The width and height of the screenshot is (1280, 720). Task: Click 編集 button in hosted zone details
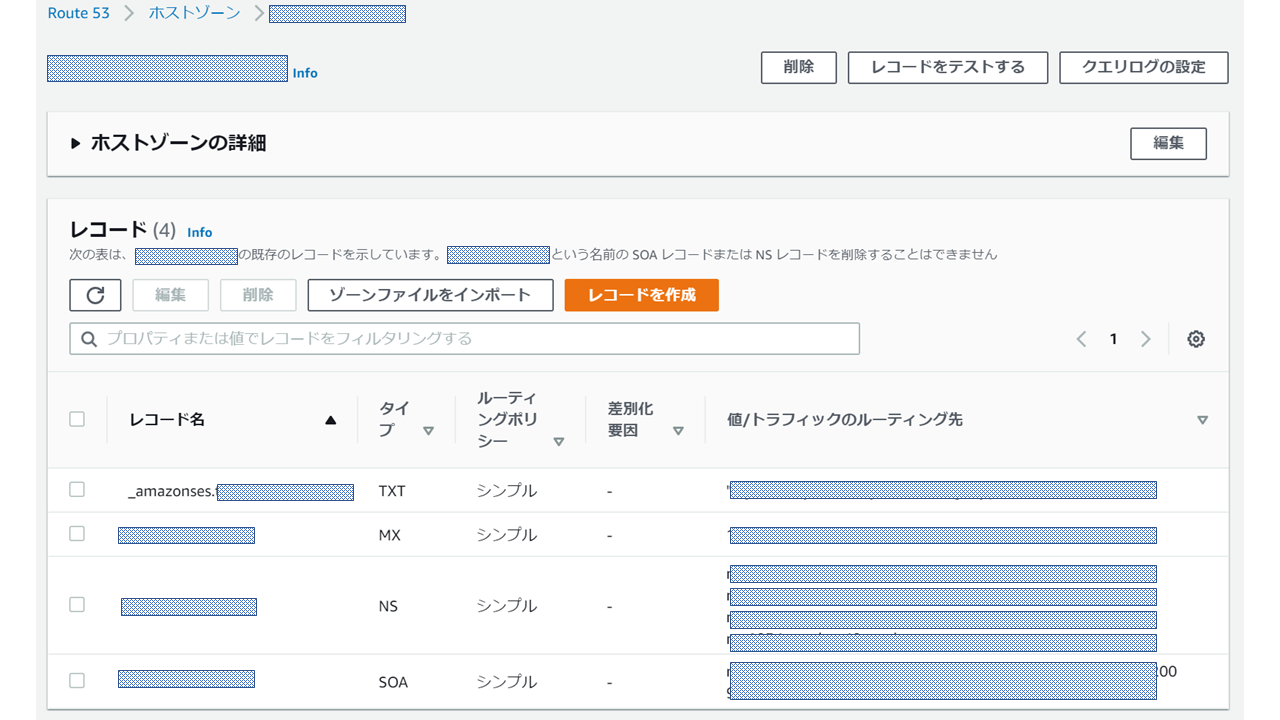tap(1168, 143)
